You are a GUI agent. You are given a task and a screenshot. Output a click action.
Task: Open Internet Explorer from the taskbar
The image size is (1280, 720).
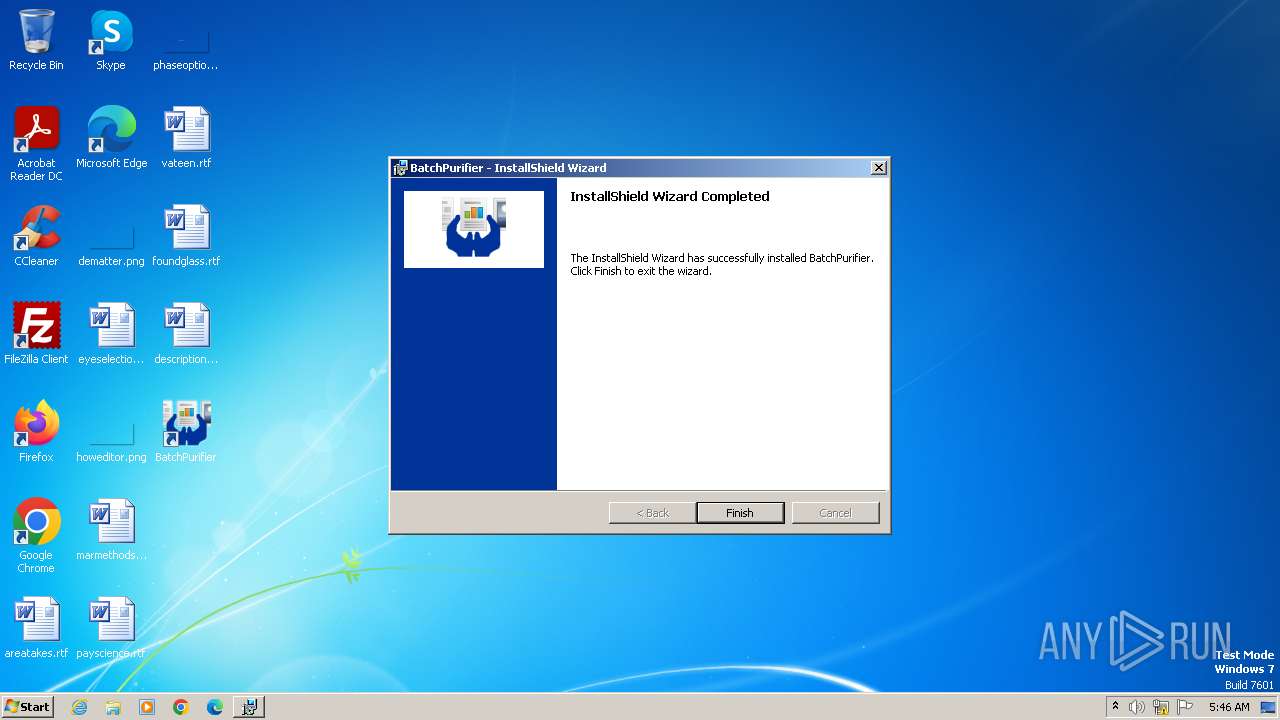click(79, 707)
